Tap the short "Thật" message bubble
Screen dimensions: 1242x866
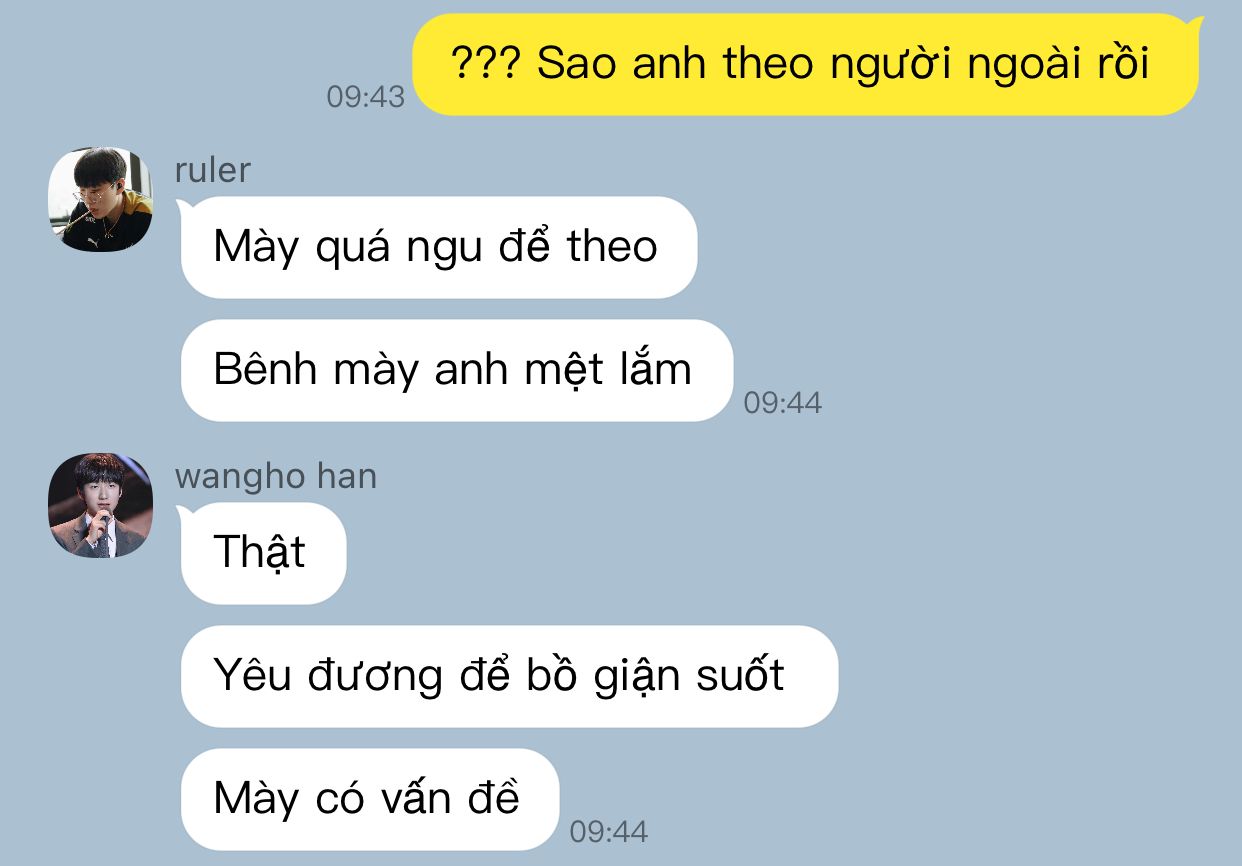tap(263, 553)
